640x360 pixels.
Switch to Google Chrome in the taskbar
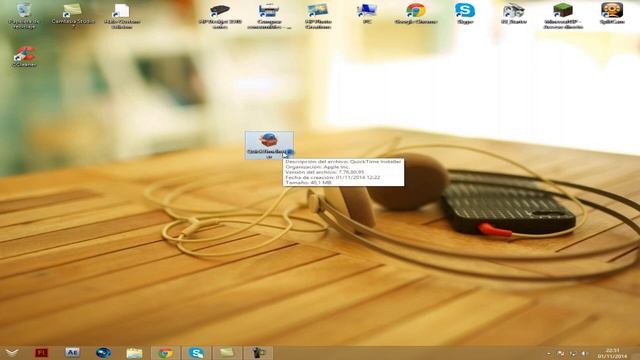(165, 353)
